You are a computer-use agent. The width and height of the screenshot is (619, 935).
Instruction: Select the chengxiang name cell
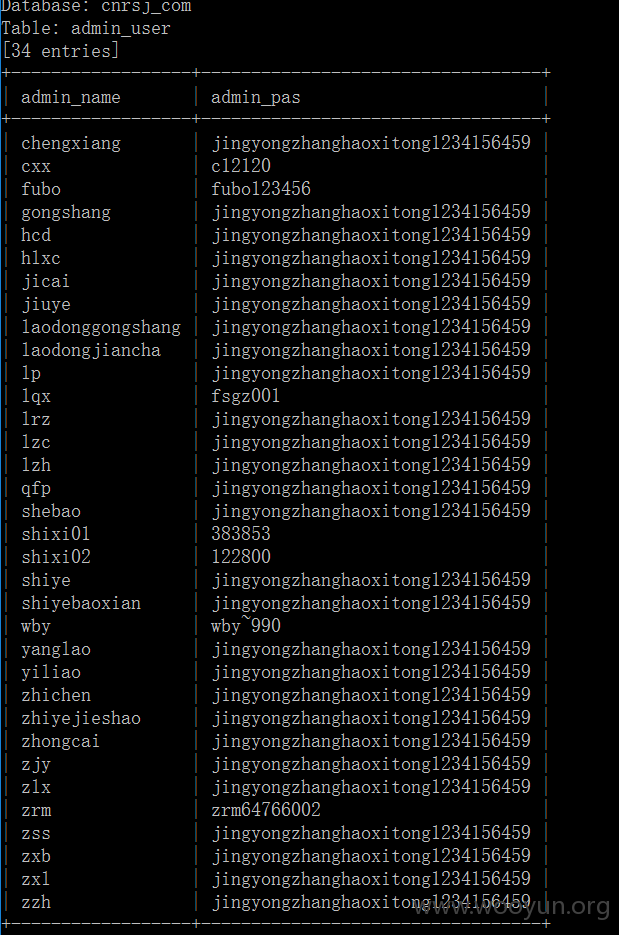(71, 144)
